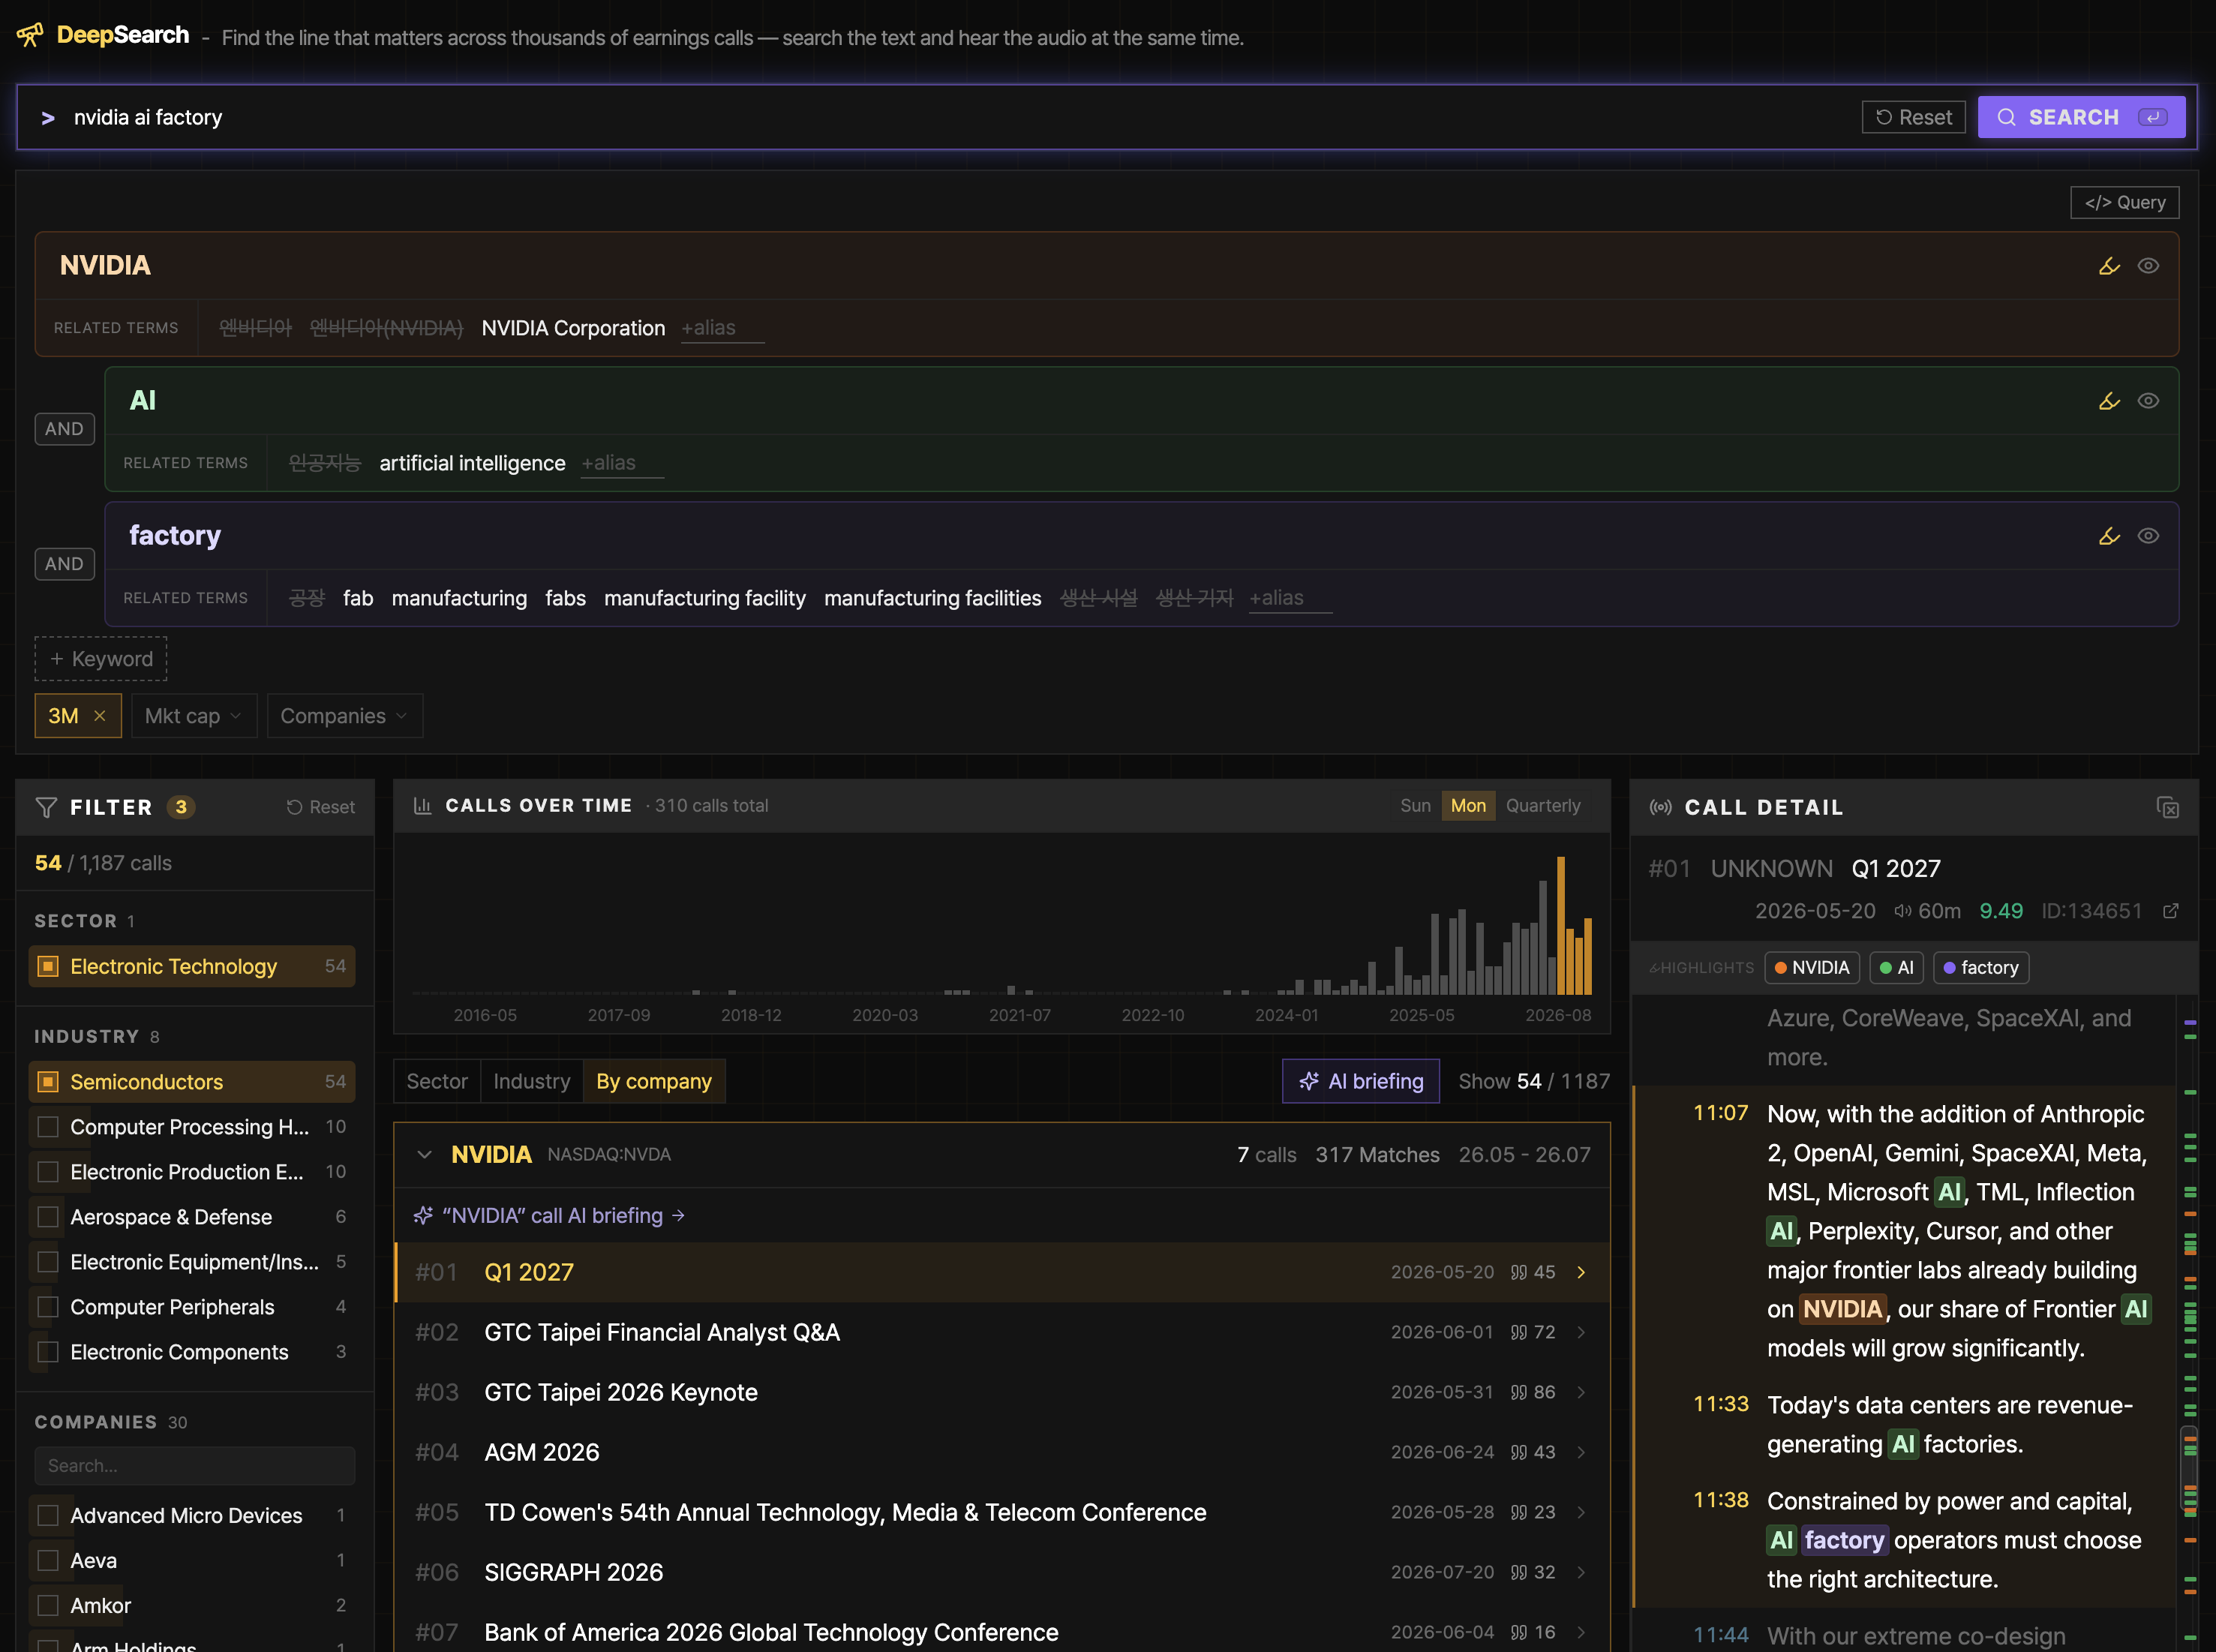This screenshot has height=1652, width=2216.
Task: Expand TD Cowen's conference row chevron
Action: (1581, 1513)
